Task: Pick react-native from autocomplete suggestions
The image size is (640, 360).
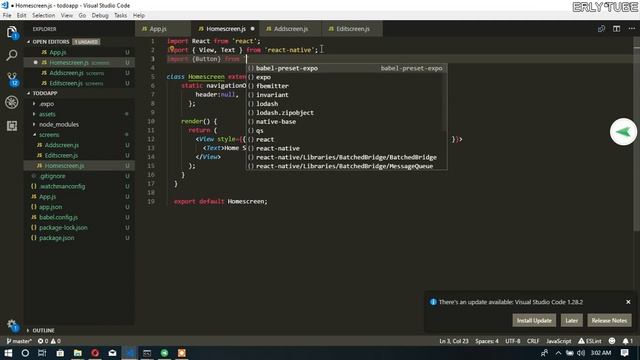Action: [x=346, y=148]
